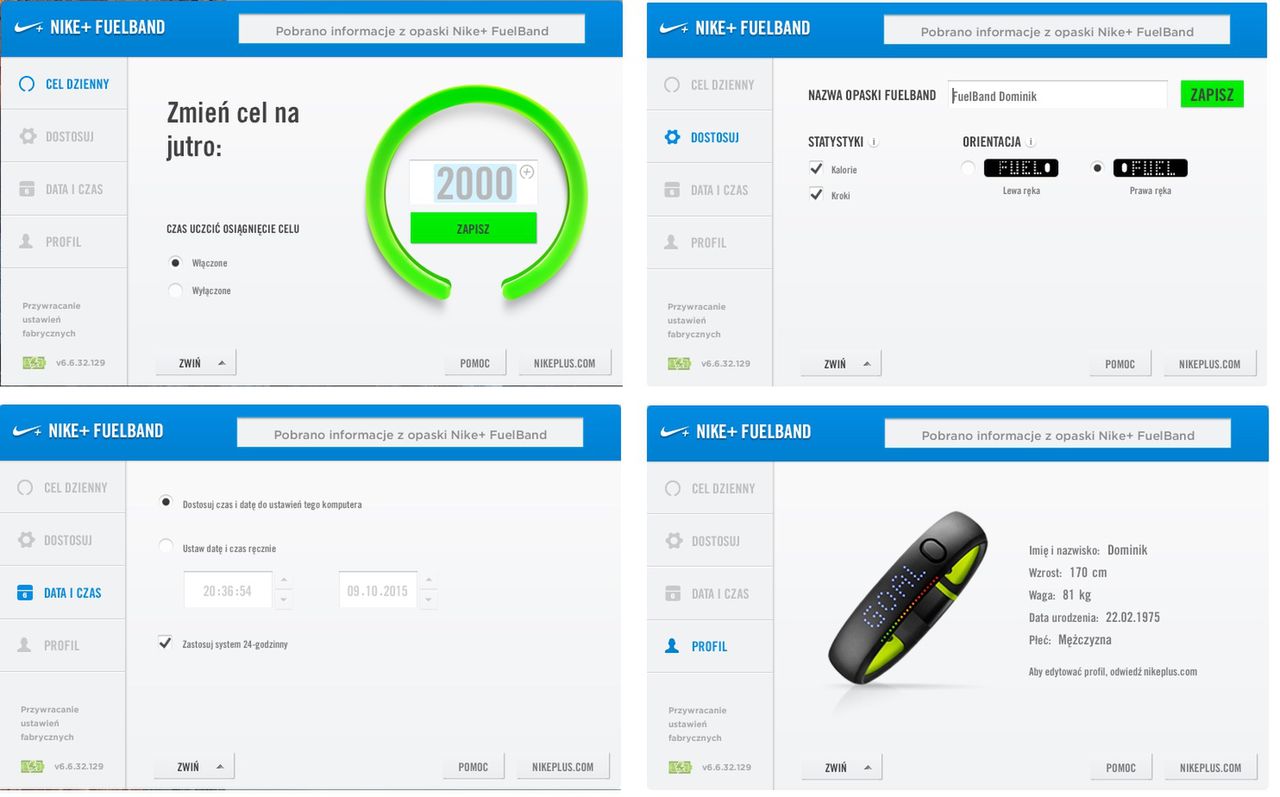Click NIKEPLUS.COM in the FuelBand name window
Screen dimensions: 1280x797
click(x=1210, y=364)
